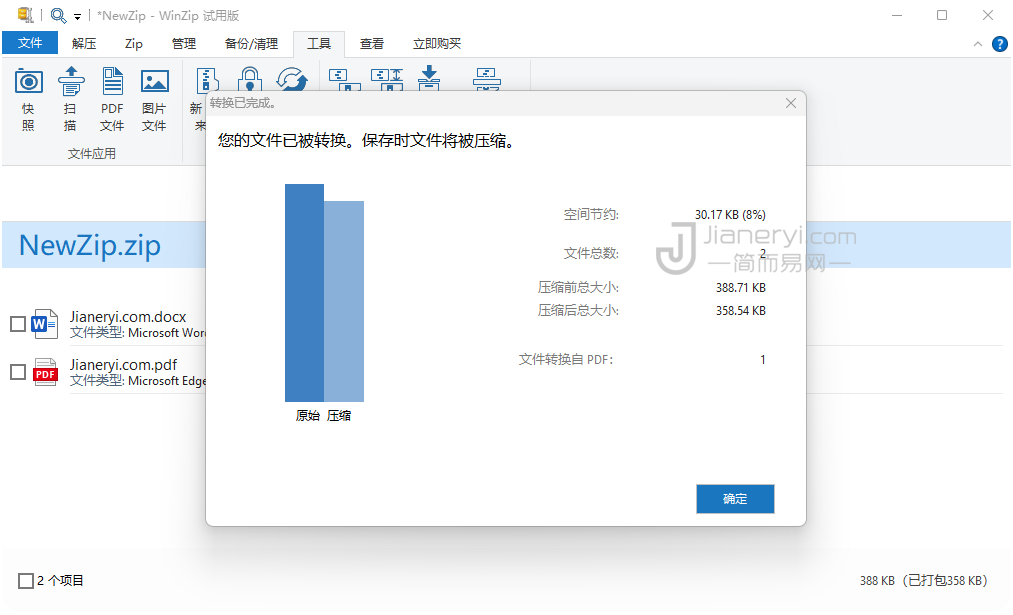Viewport: 1013px width, 615px height.
Task: Select the 工具 tab
Action: click(x=319, y=43)
